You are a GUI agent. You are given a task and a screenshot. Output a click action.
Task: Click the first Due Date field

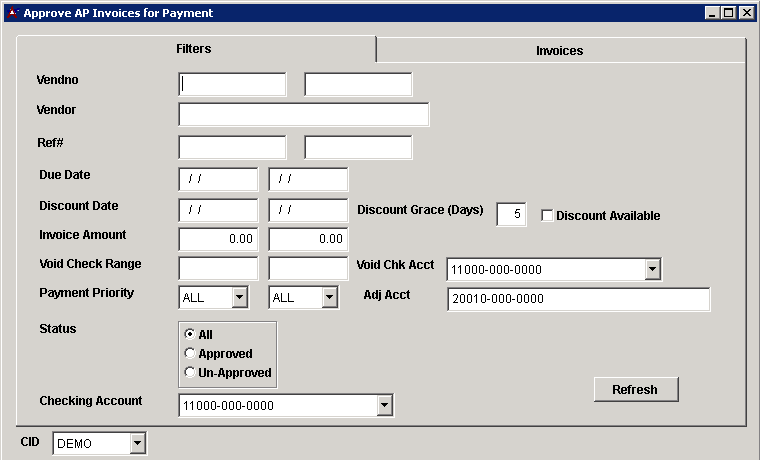[218, 180]
